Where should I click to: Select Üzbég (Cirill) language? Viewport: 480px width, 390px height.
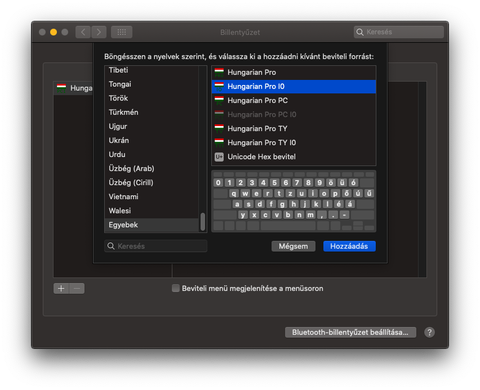tap(152, 182)
